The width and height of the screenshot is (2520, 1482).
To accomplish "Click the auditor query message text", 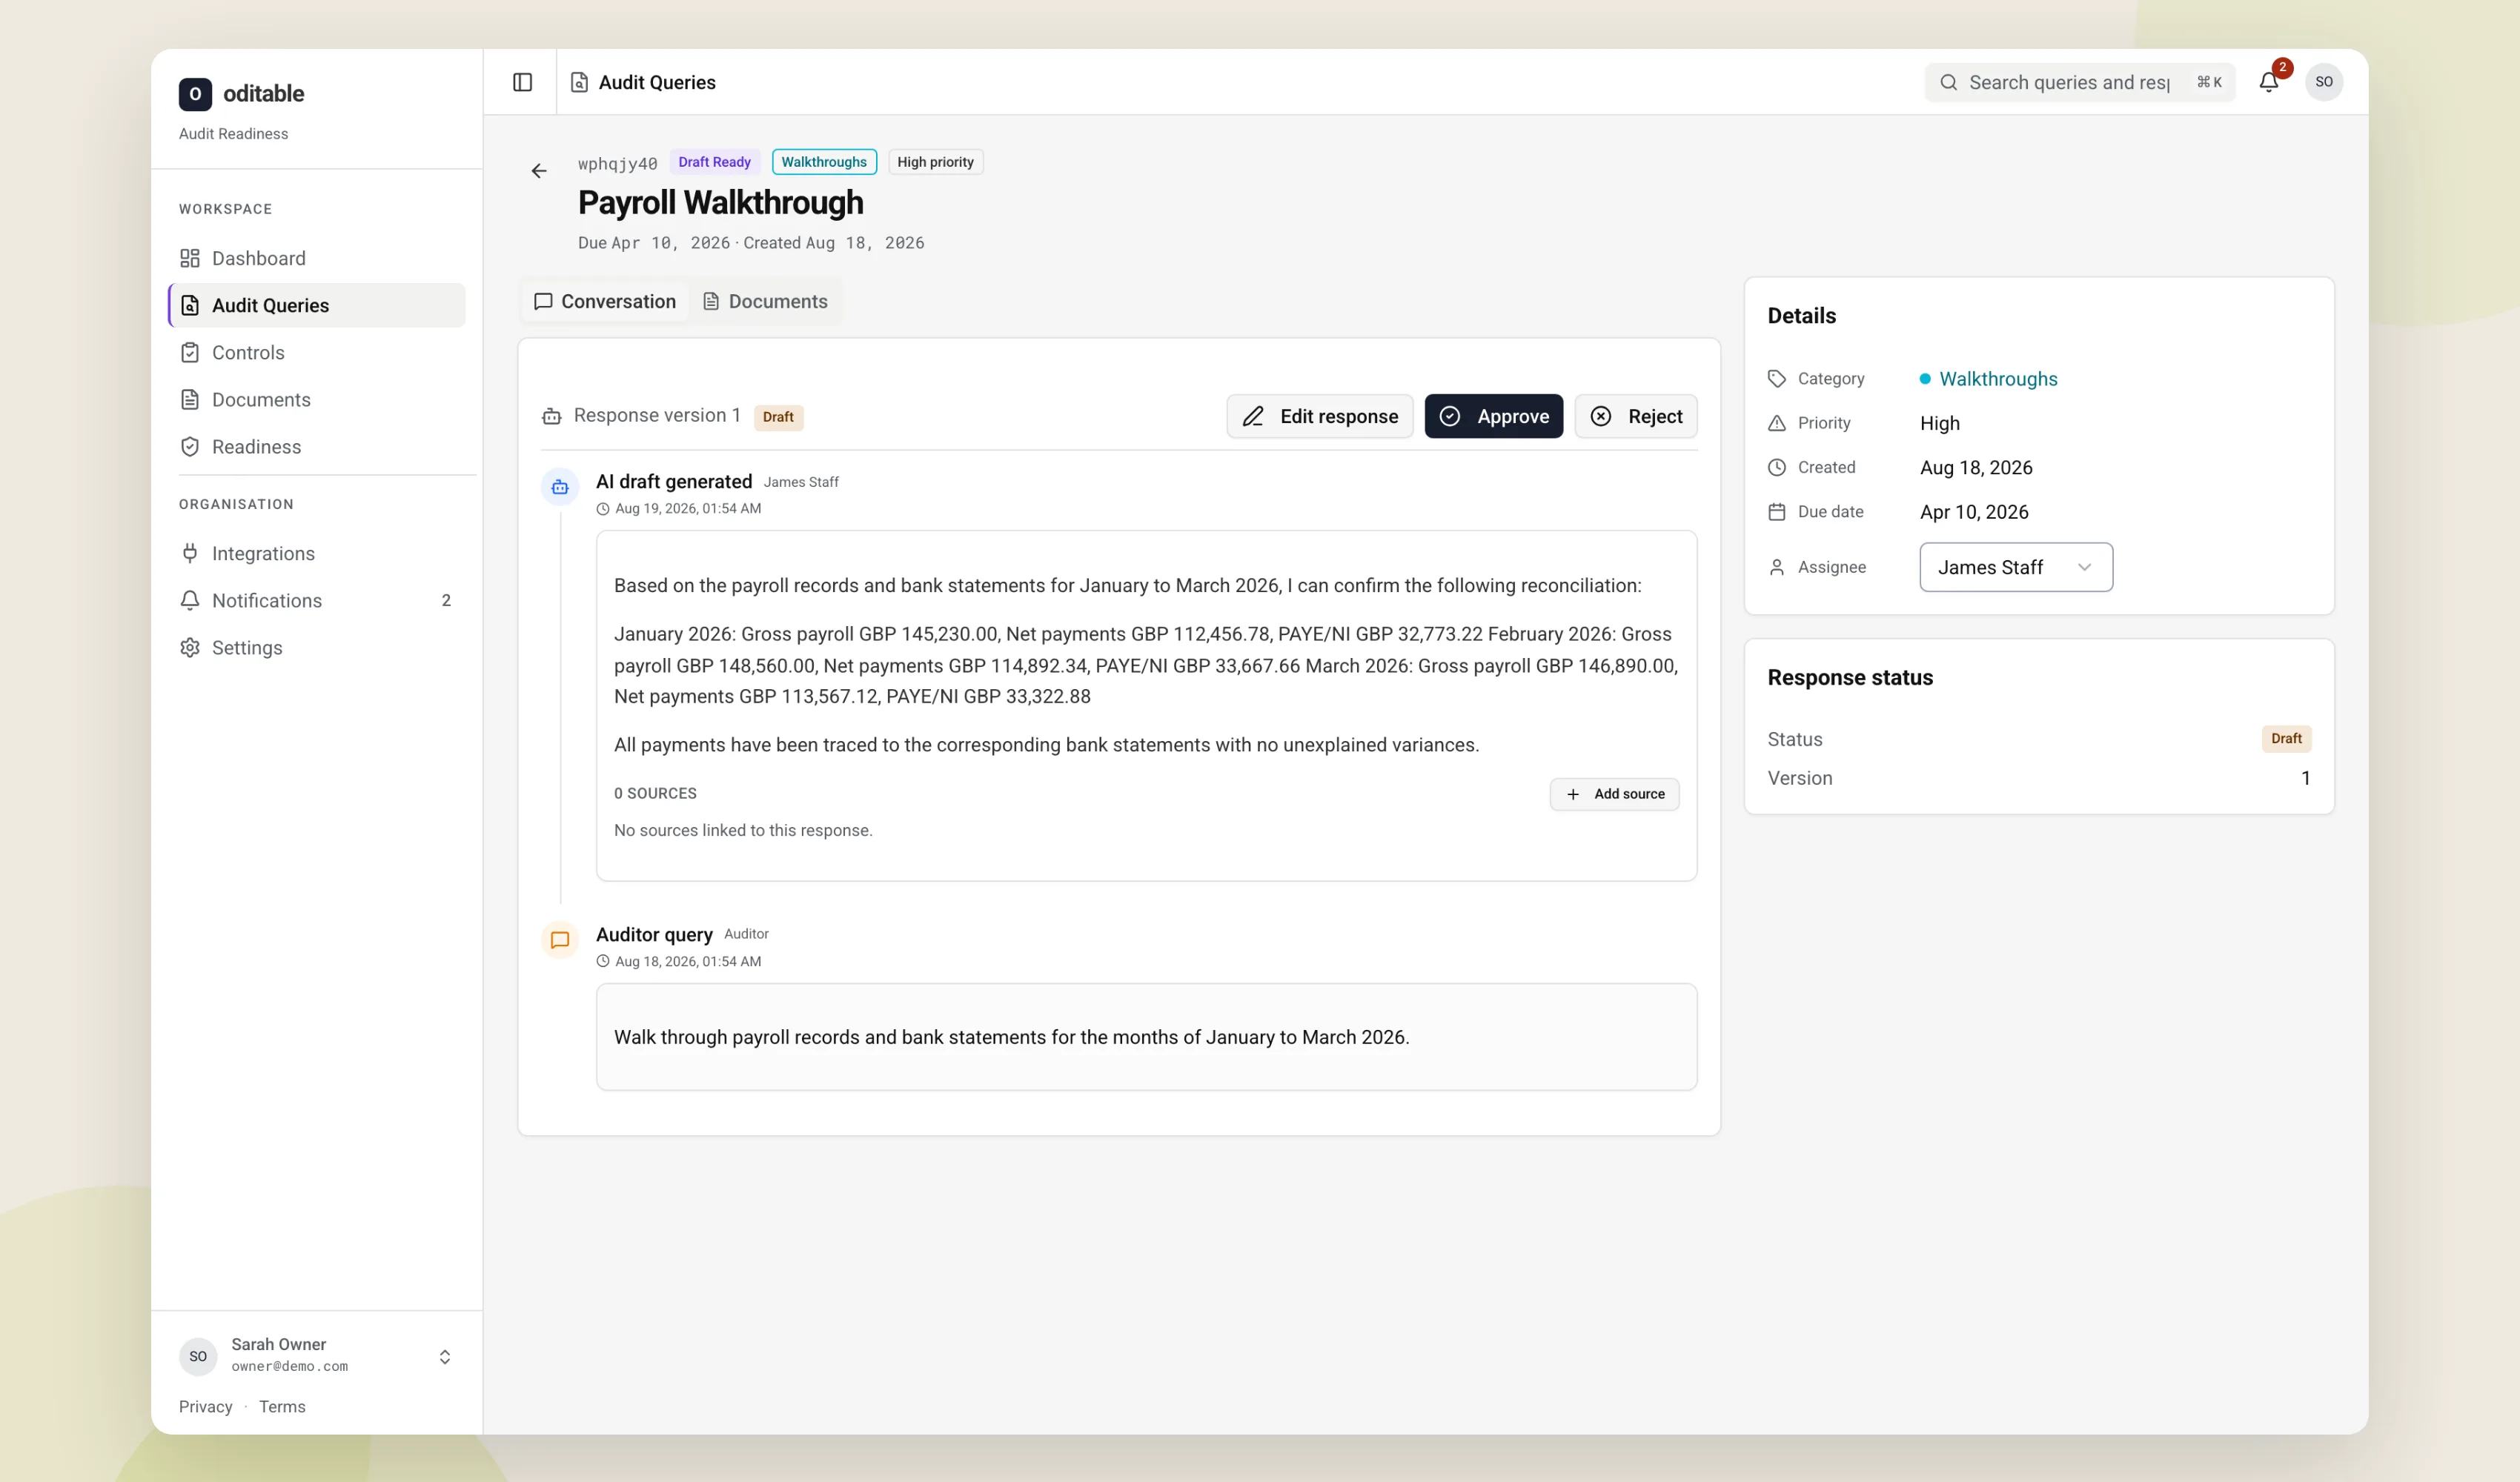I will (1011, 1037).
